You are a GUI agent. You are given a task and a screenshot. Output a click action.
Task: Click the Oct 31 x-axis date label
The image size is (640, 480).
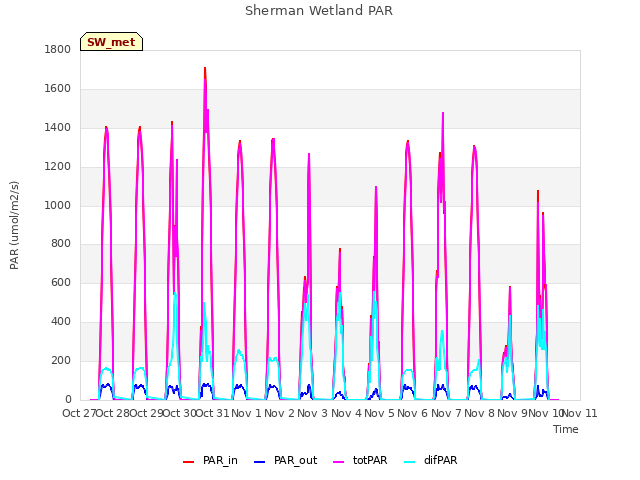pyautogui.click(x=213, y=413)
